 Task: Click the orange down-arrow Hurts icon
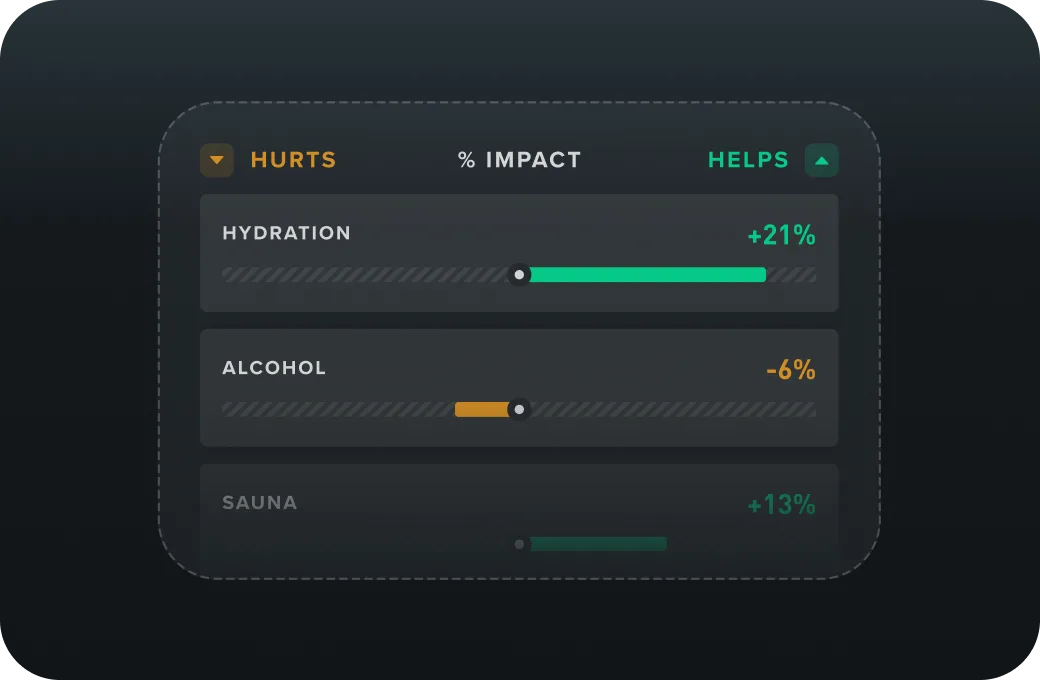[x=217, y=160]
